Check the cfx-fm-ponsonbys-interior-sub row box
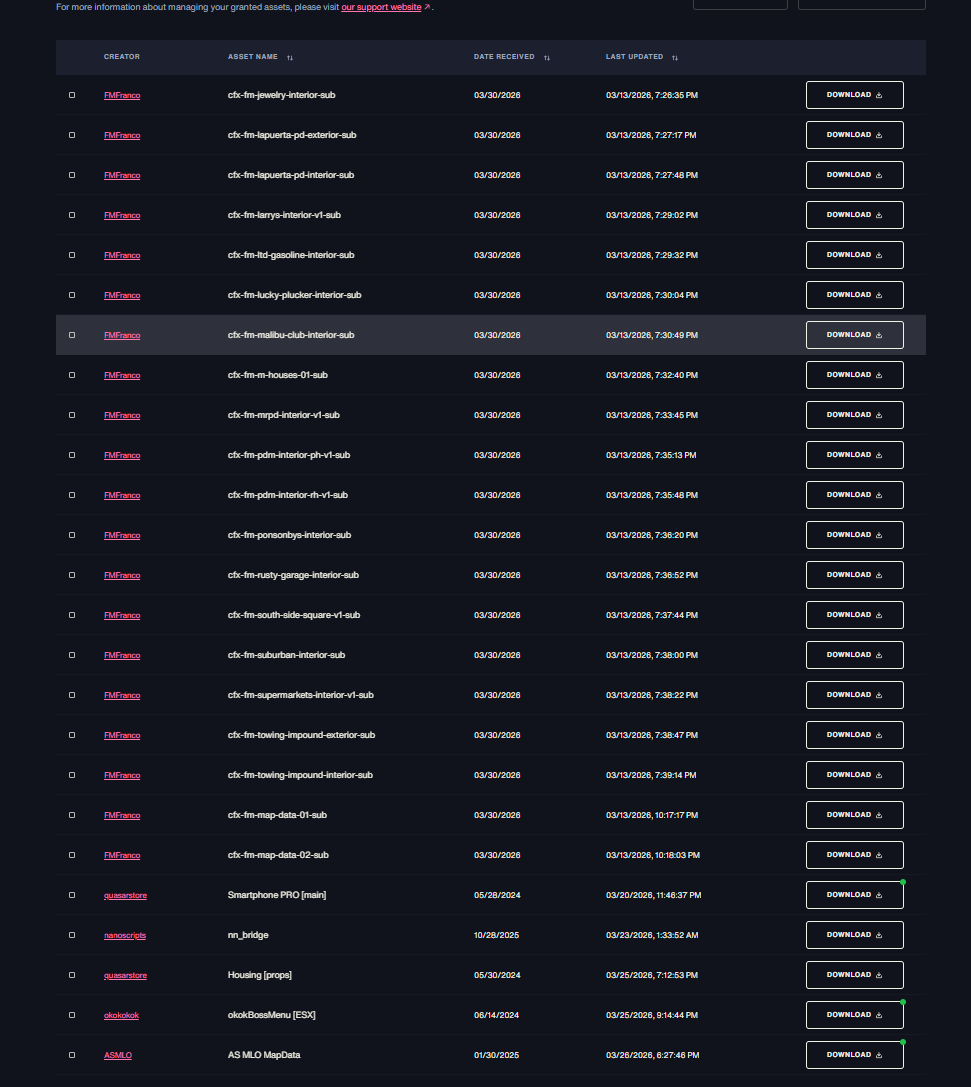This screenshot has height=1087, width=971. coord(72,535)
